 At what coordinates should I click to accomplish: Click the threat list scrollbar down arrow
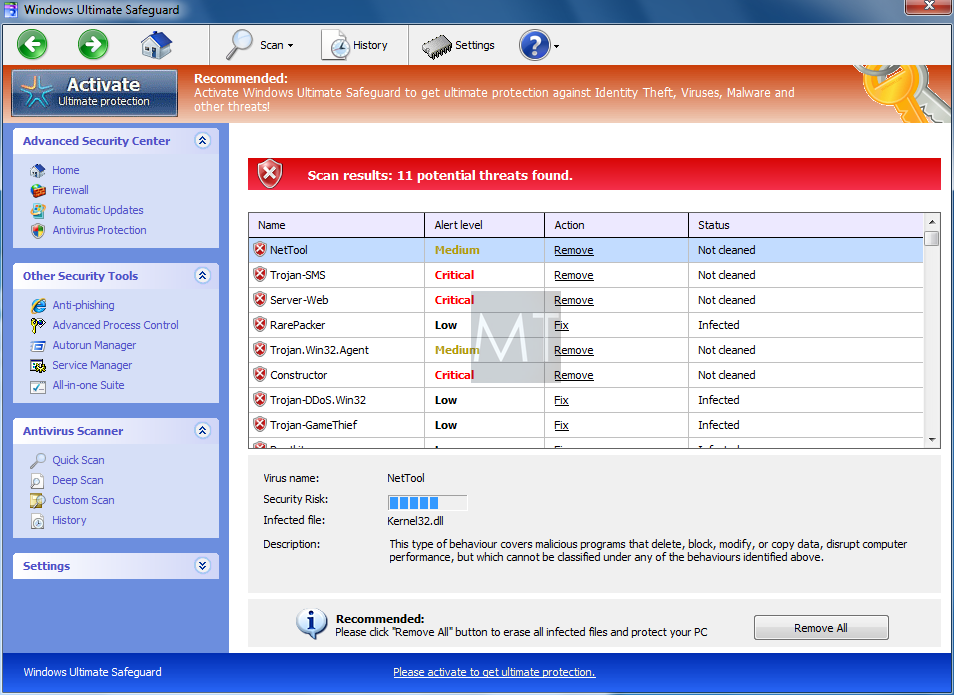pos(931,440)
